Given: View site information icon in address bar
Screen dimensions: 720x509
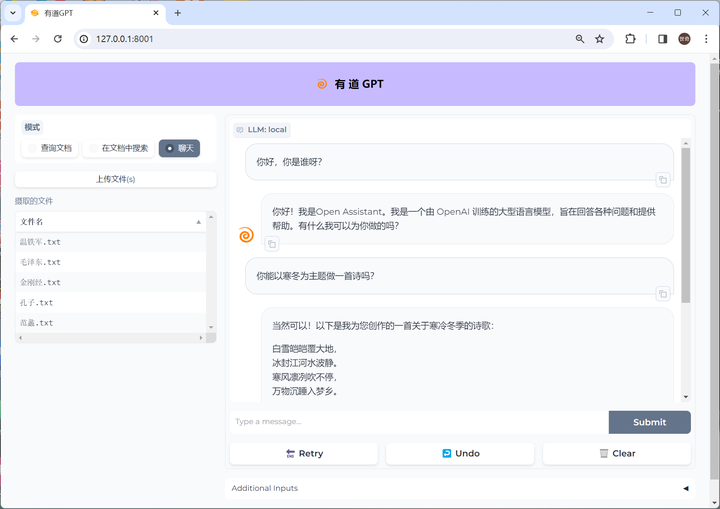Looking at the screenshot, I should pyautogui.click(x=84, y=39).
